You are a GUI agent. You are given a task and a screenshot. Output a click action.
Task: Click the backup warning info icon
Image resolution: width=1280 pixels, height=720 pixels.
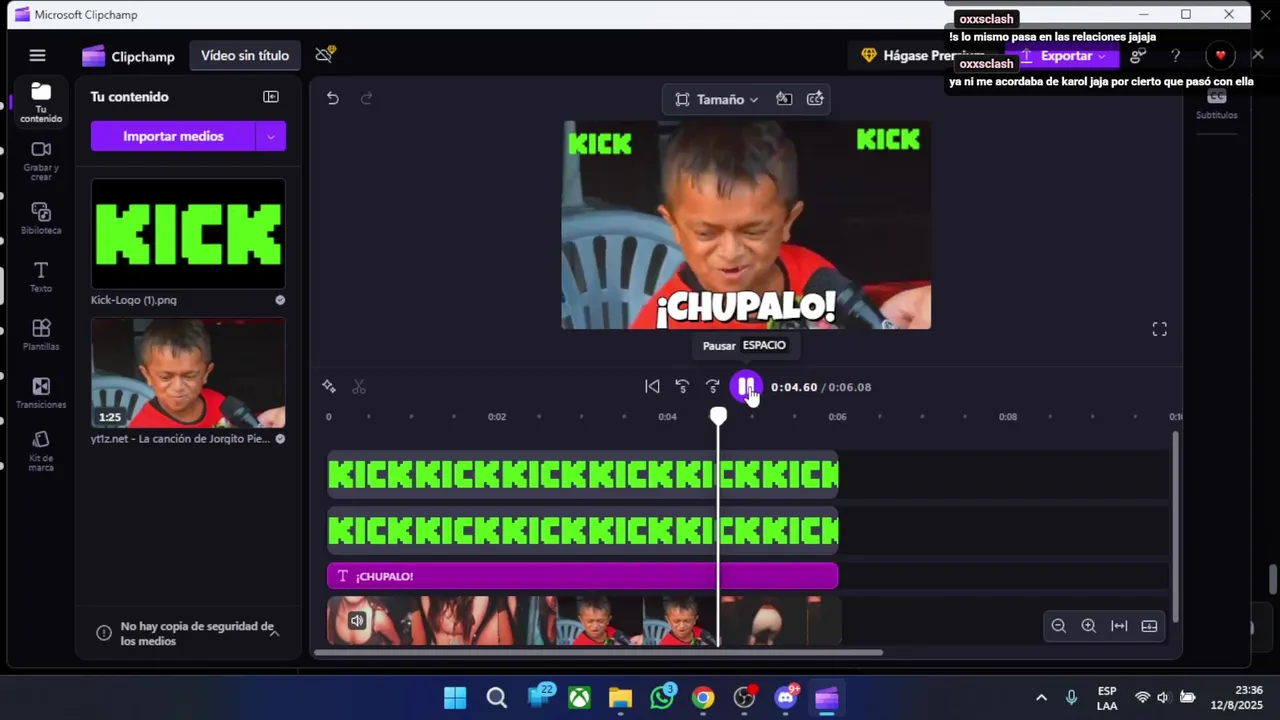coord(104,633)
